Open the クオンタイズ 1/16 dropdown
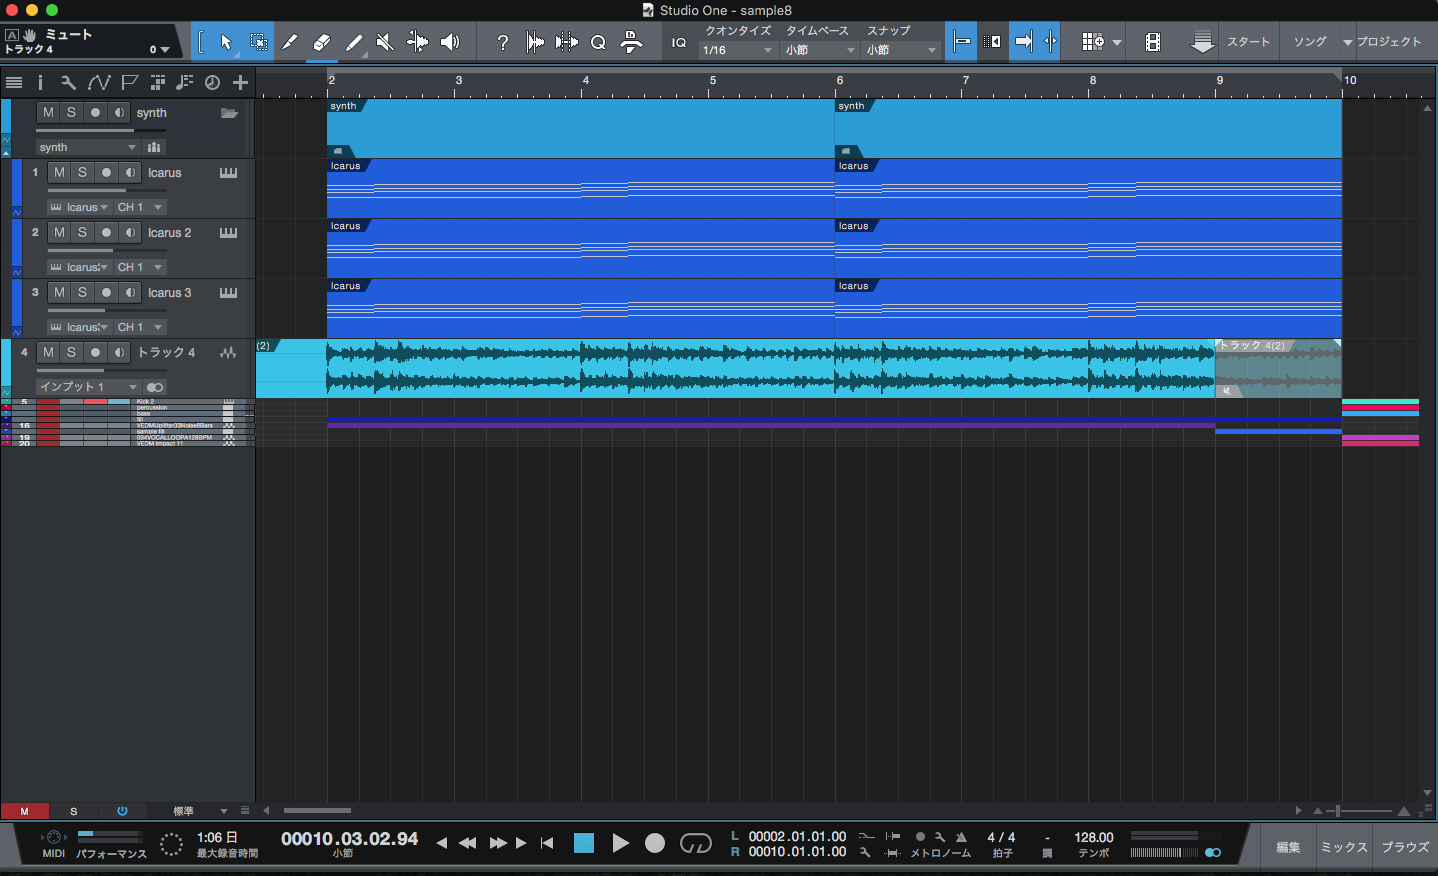Viewport: 1438px width, 876px height. pyautogui.click(x=738, y=50)
